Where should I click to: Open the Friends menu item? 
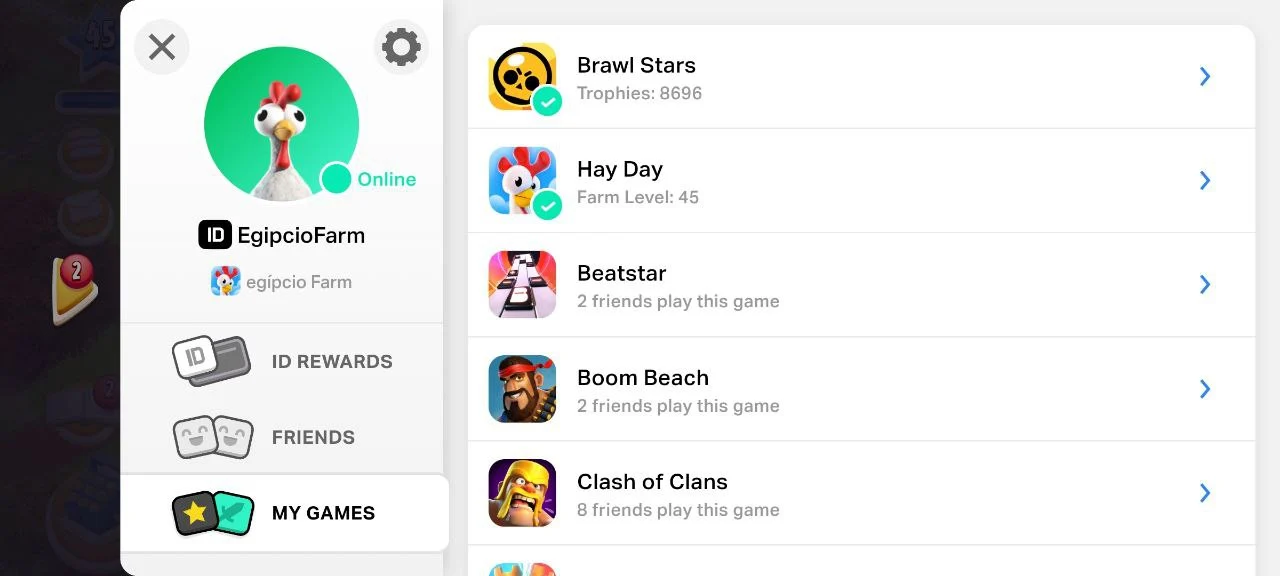click(x=284, y=437)
